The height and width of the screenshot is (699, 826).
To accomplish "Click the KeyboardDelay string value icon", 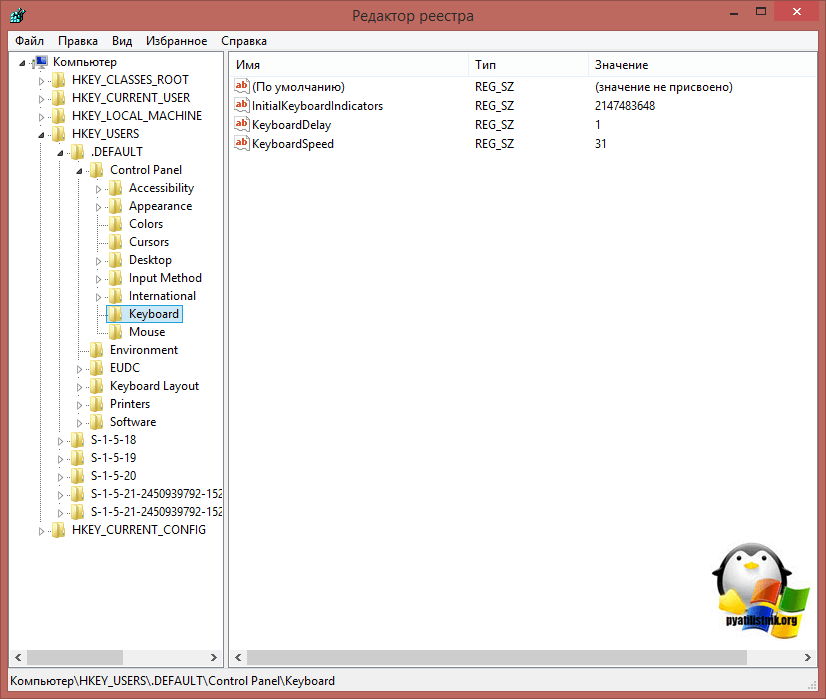I will pos(241,125).
